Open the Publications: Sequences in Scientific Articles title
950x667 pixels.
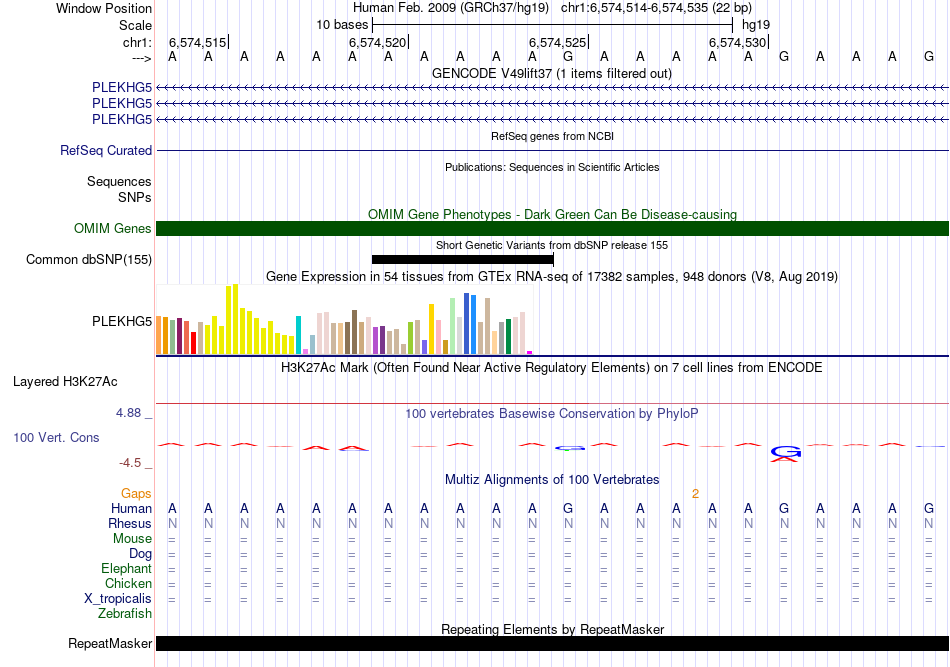(552, 167)
